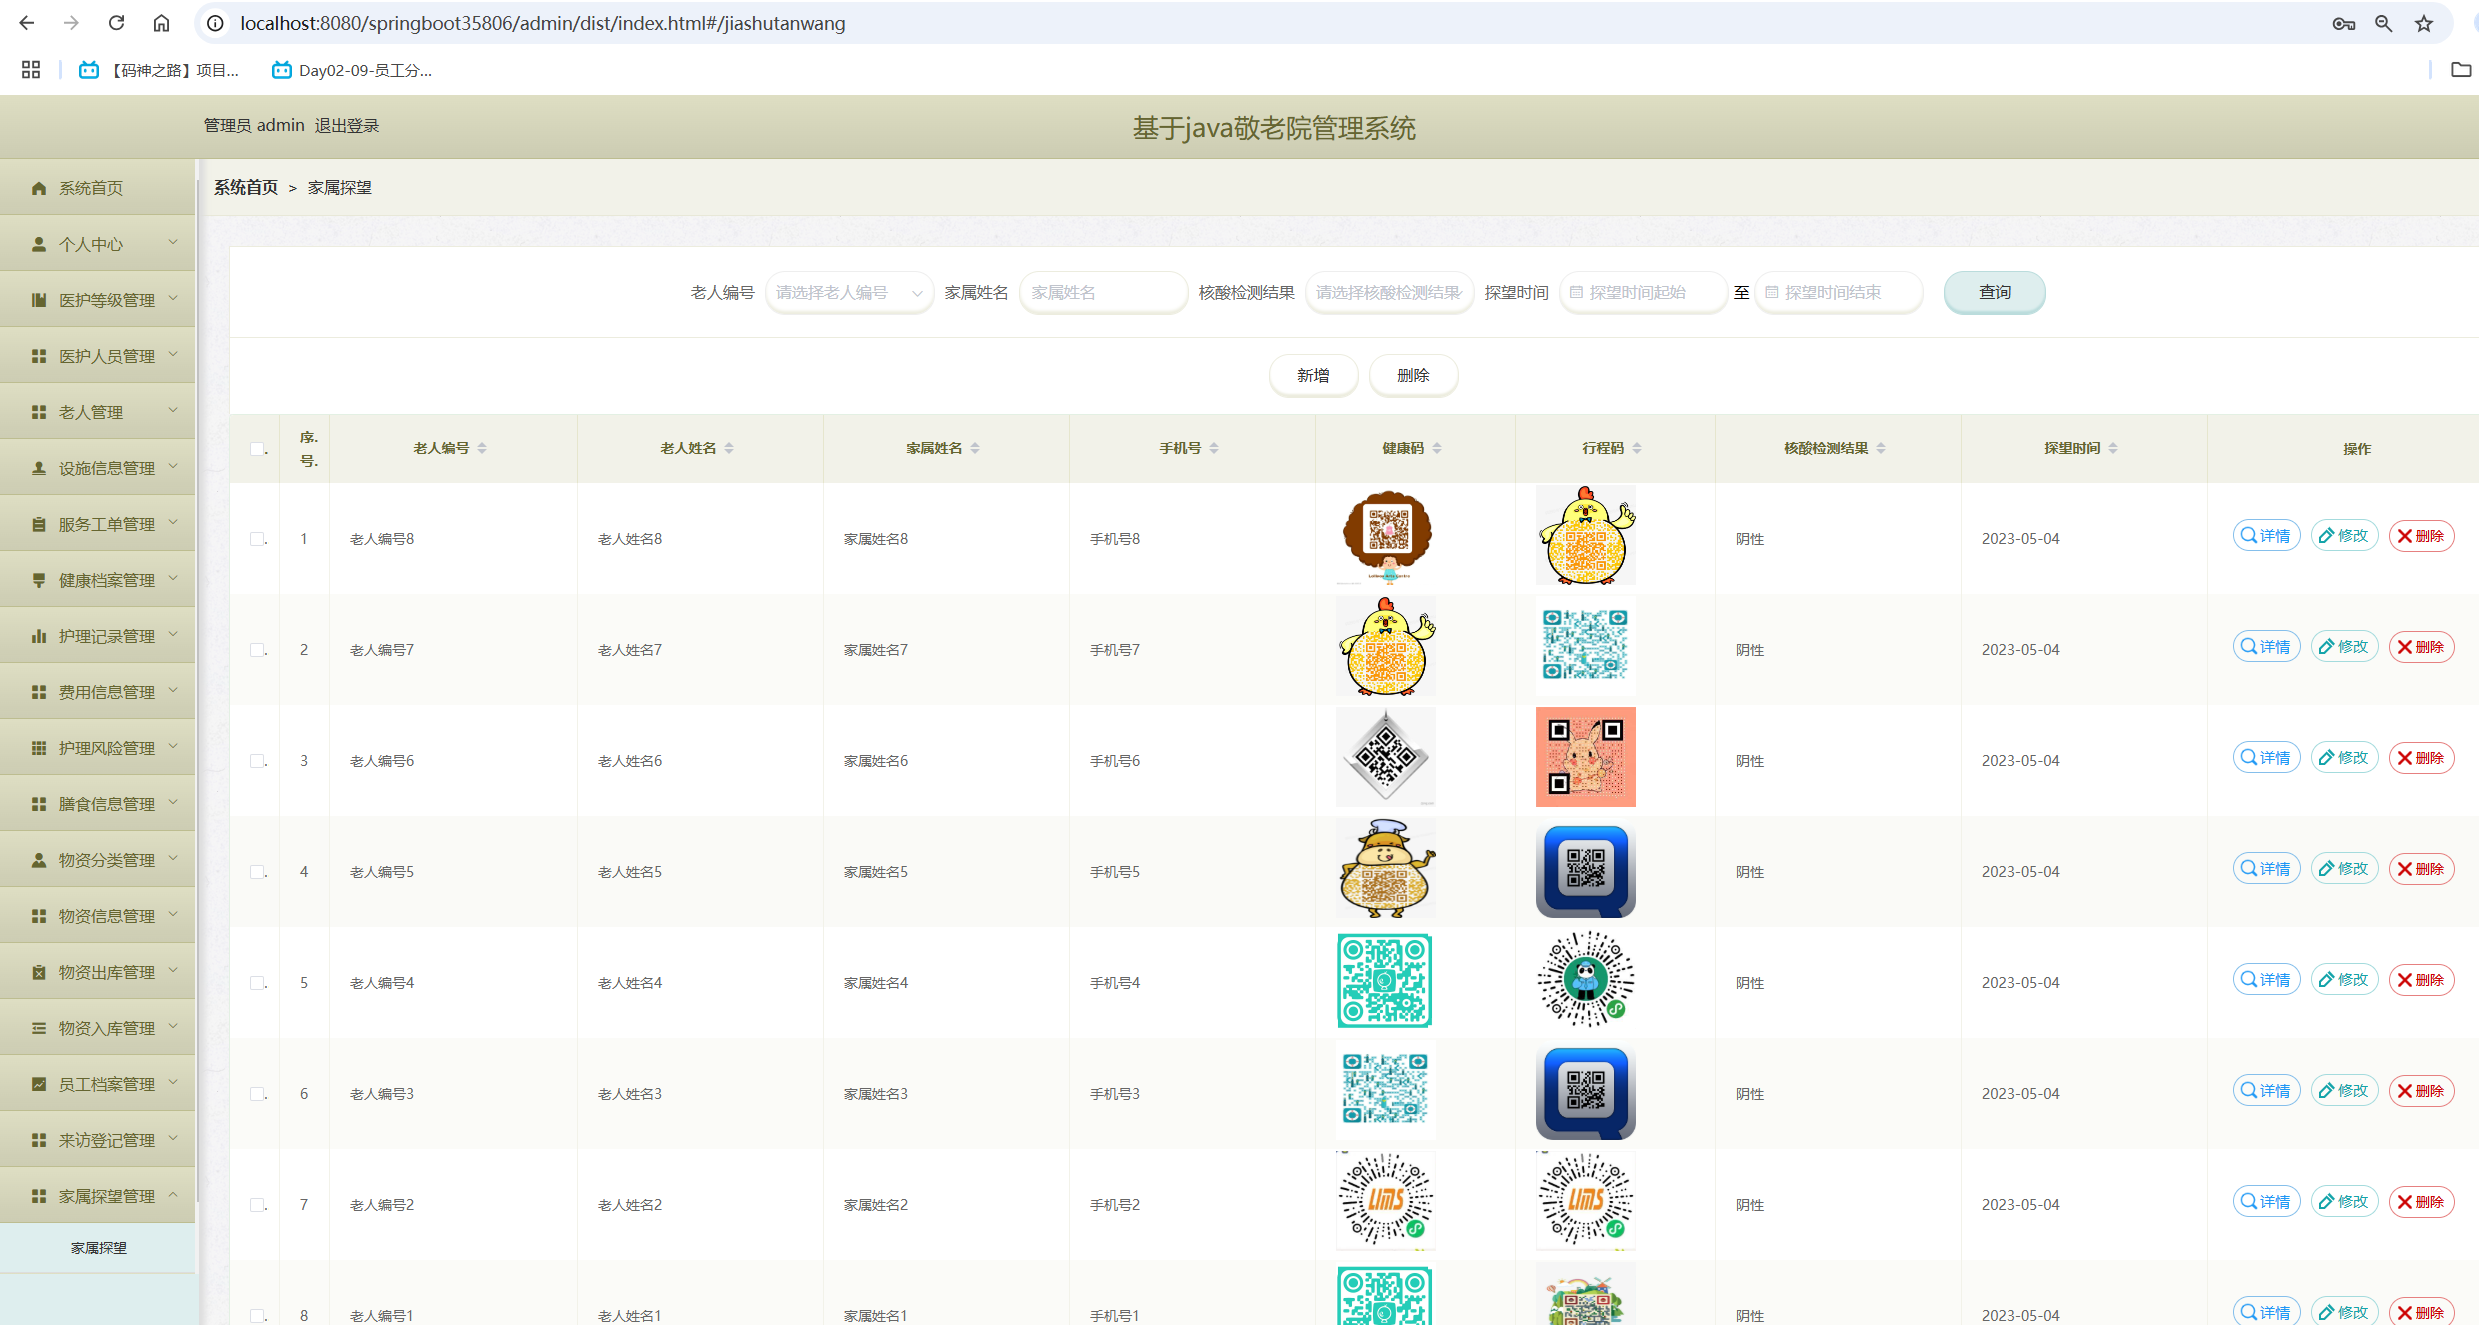Image resolution: width=2479 pixels, height=1325 pixels.
Task: Click 修改 for 老人编号7 row
Action: click(x=2344, y=647)
